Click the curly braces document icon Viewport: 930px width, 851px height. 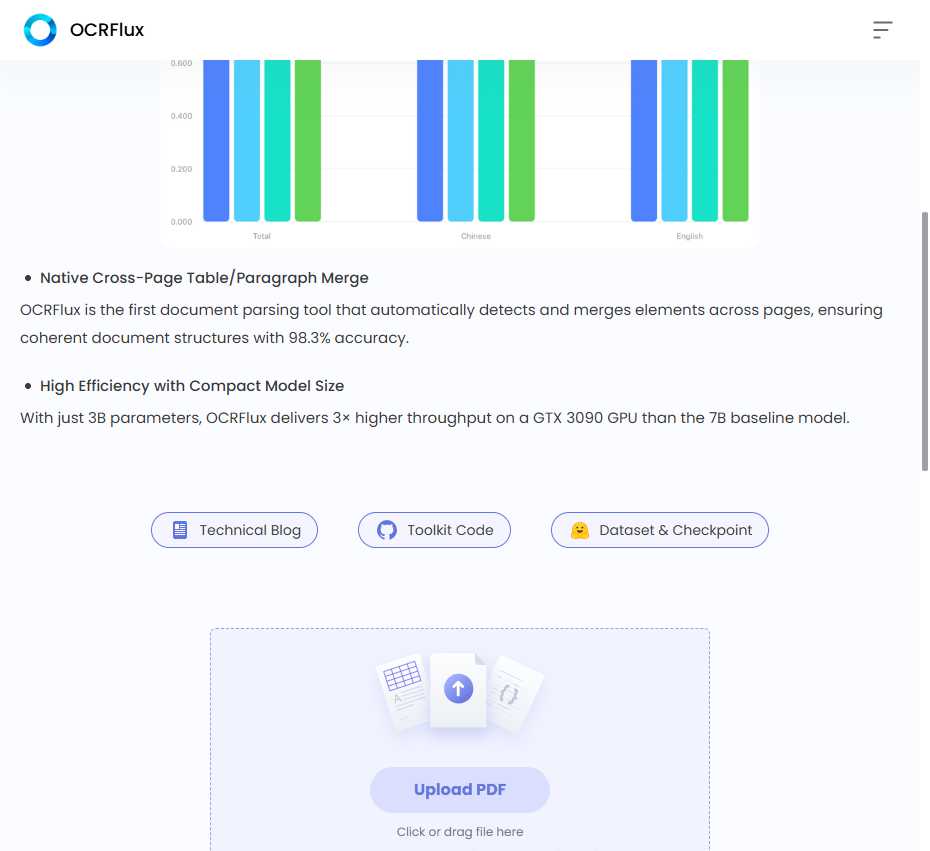[x=512, y=691]
